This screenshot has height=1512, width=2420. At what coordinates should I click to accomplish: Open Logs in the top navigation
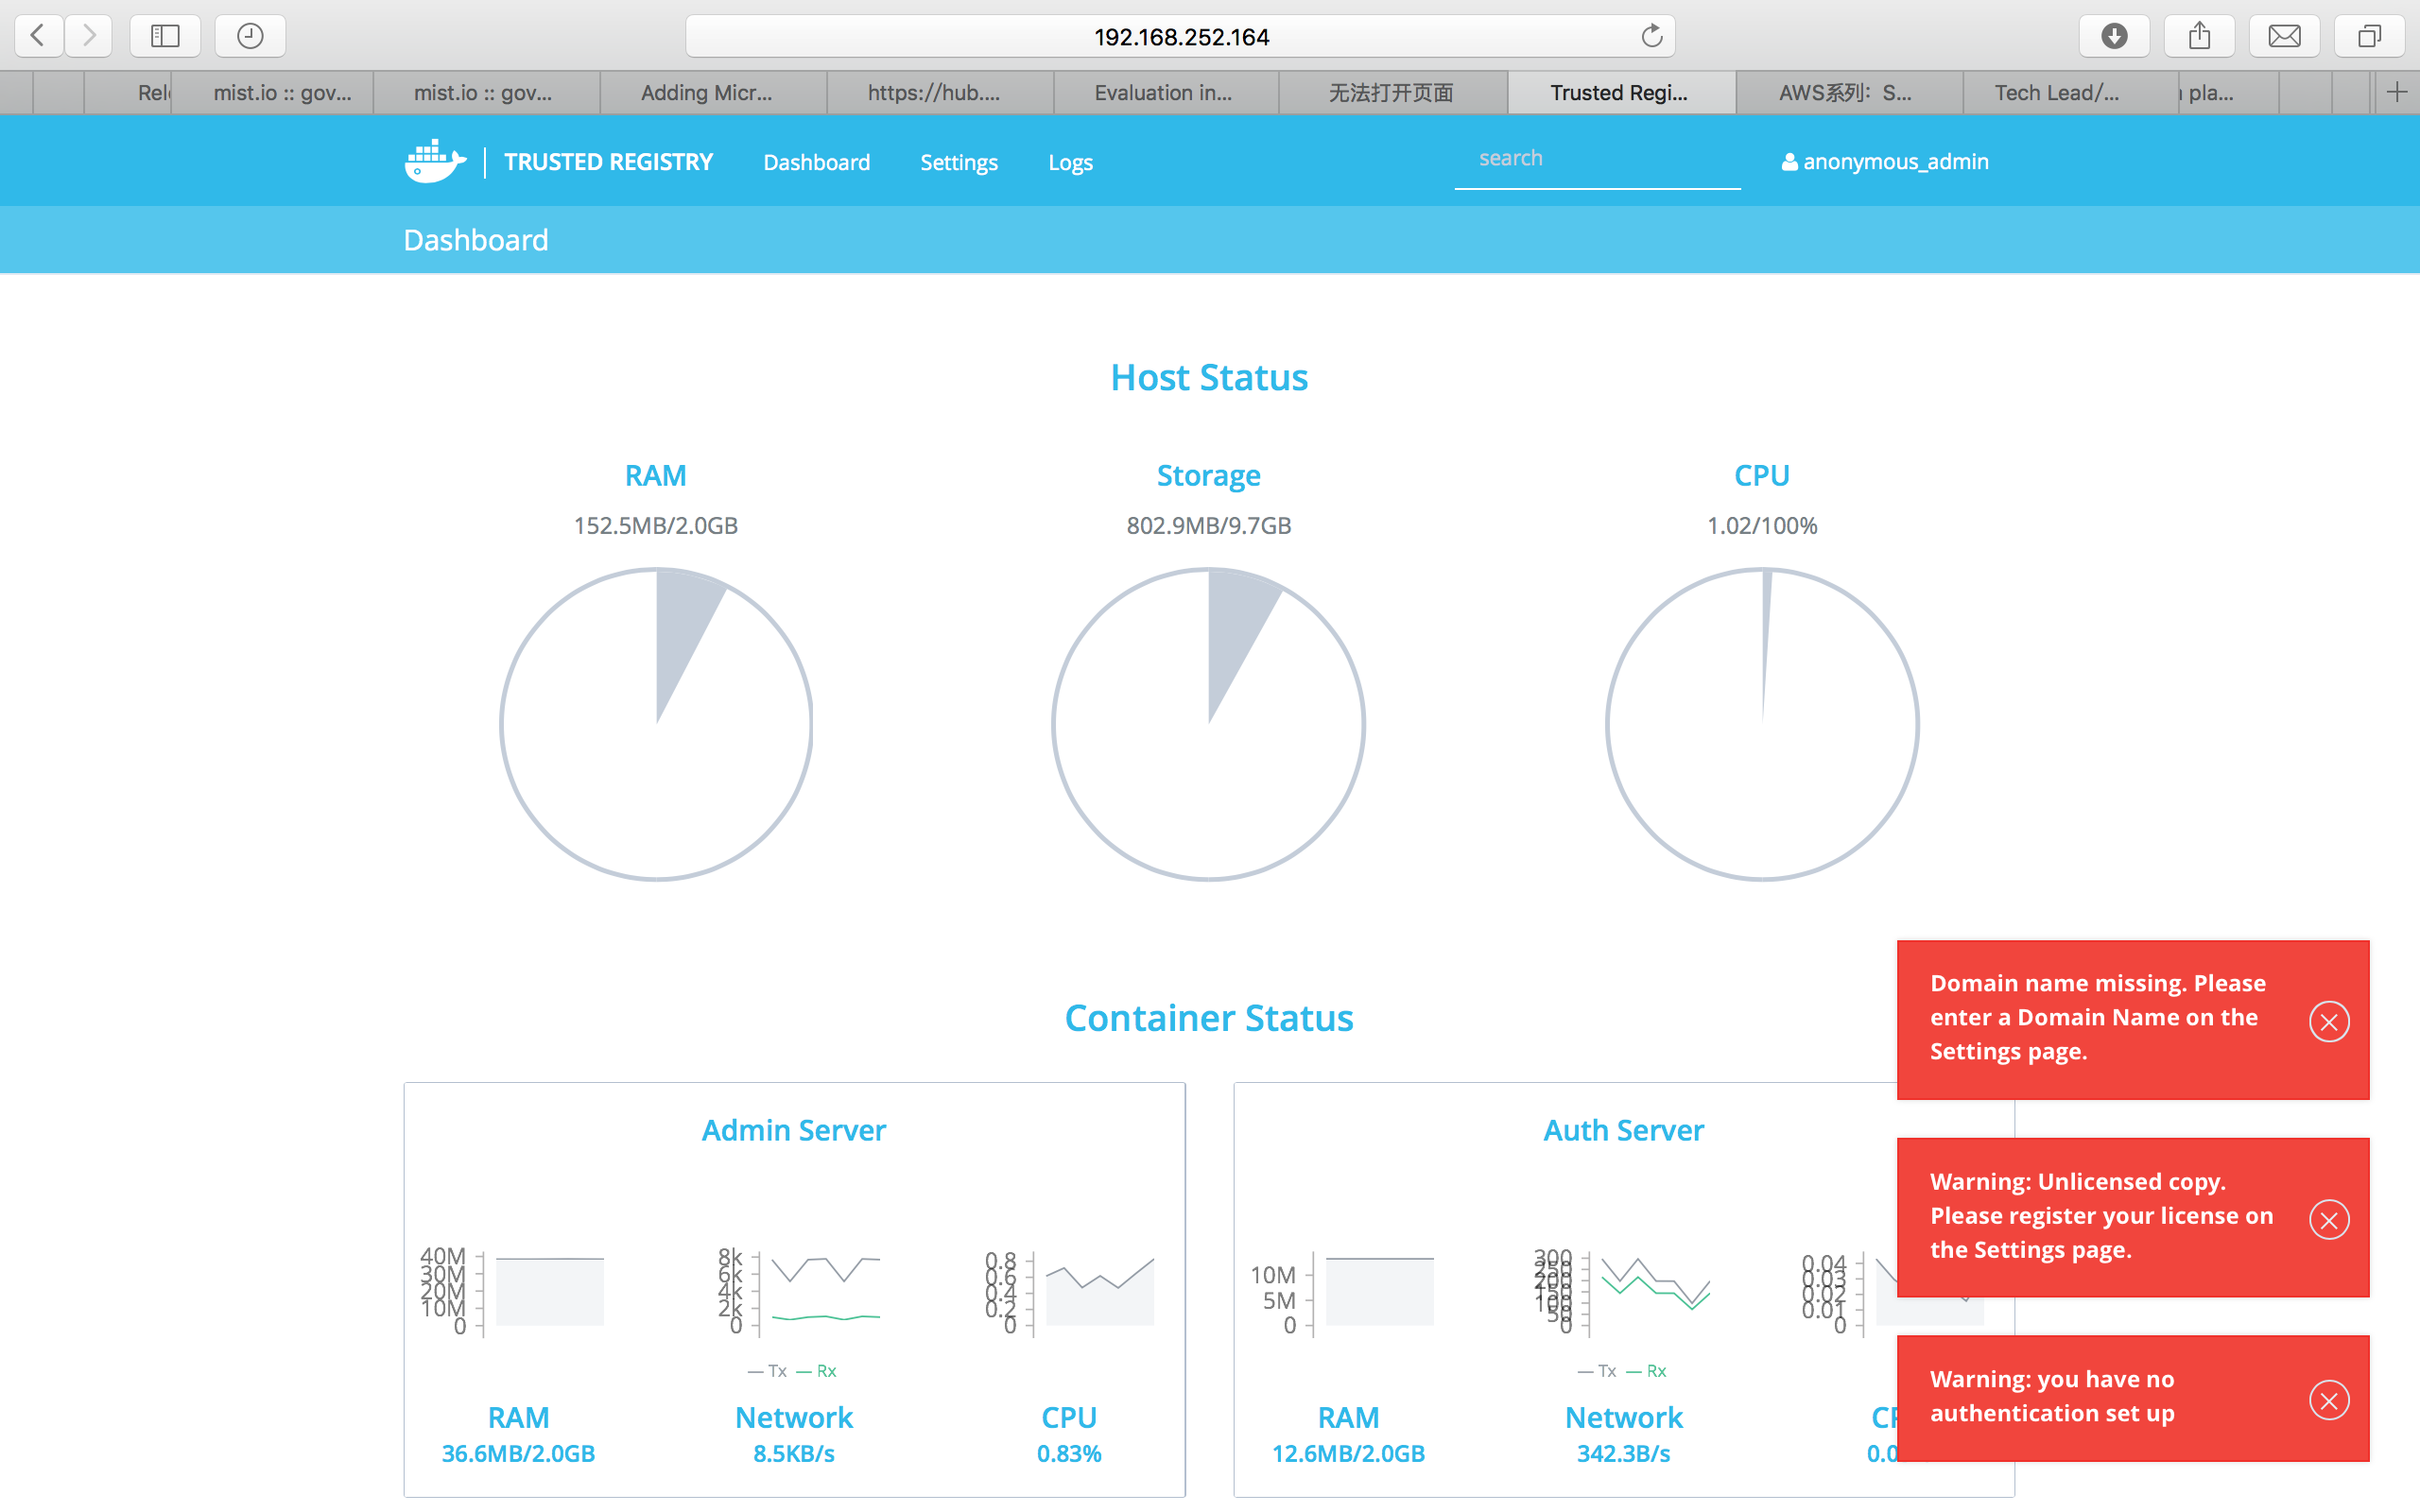(1070, 162)
